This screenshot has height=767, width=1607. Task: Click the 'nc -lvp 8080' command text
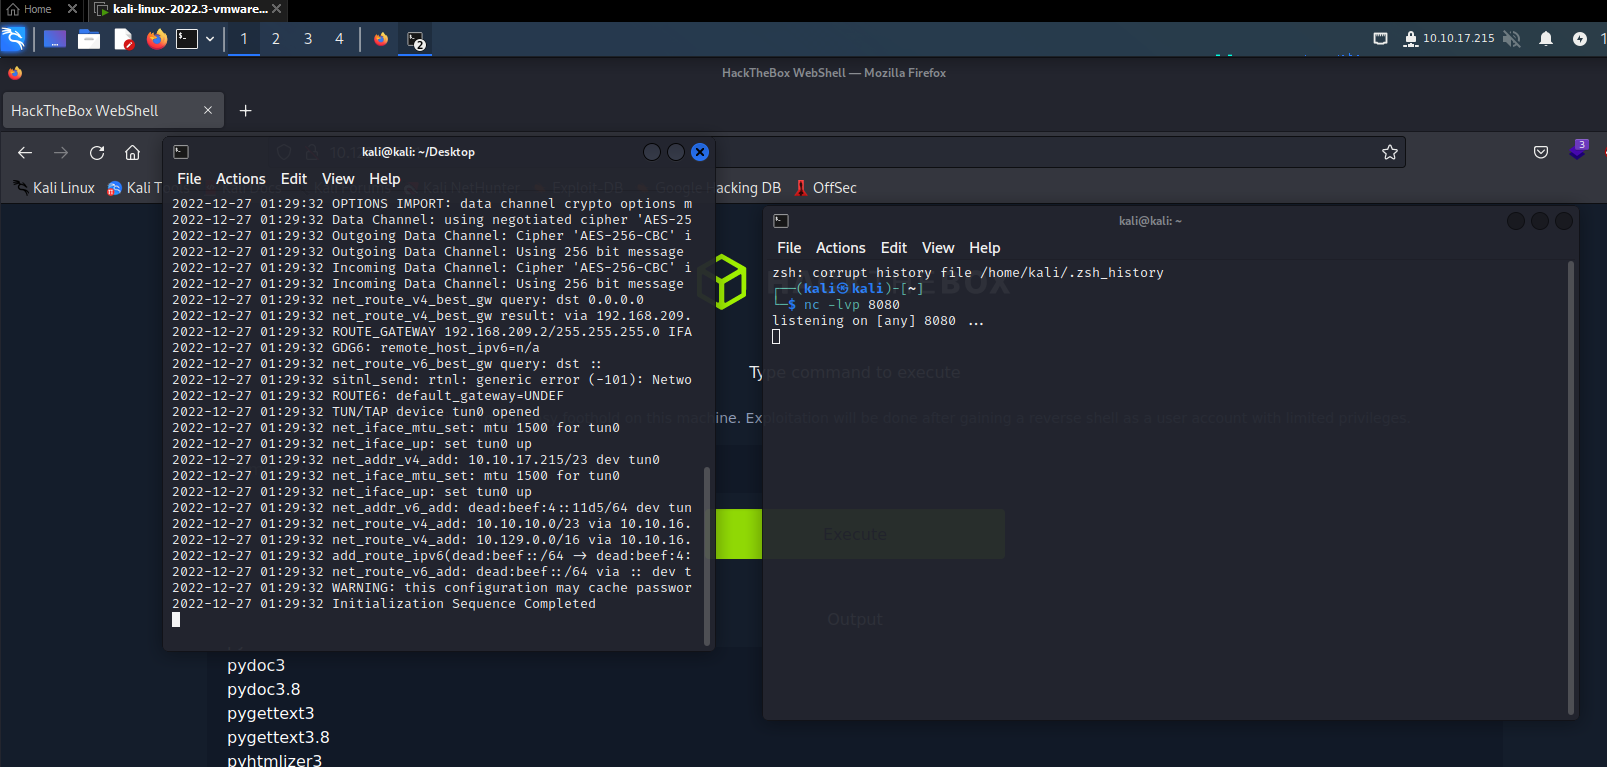click(852, 305)
